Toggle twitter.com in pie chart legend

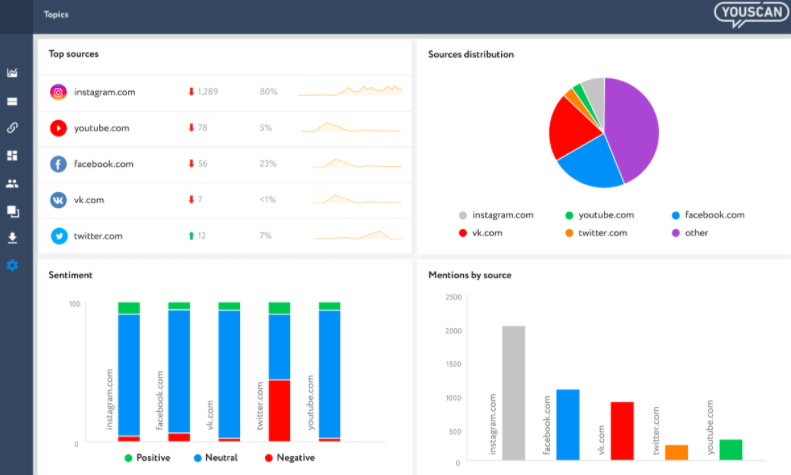596,233
